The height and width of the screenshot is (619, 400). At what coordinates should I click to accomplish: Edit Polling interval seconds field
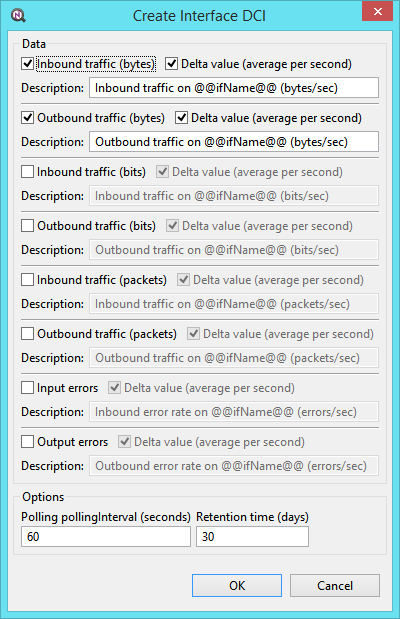(x=106, y=537)
